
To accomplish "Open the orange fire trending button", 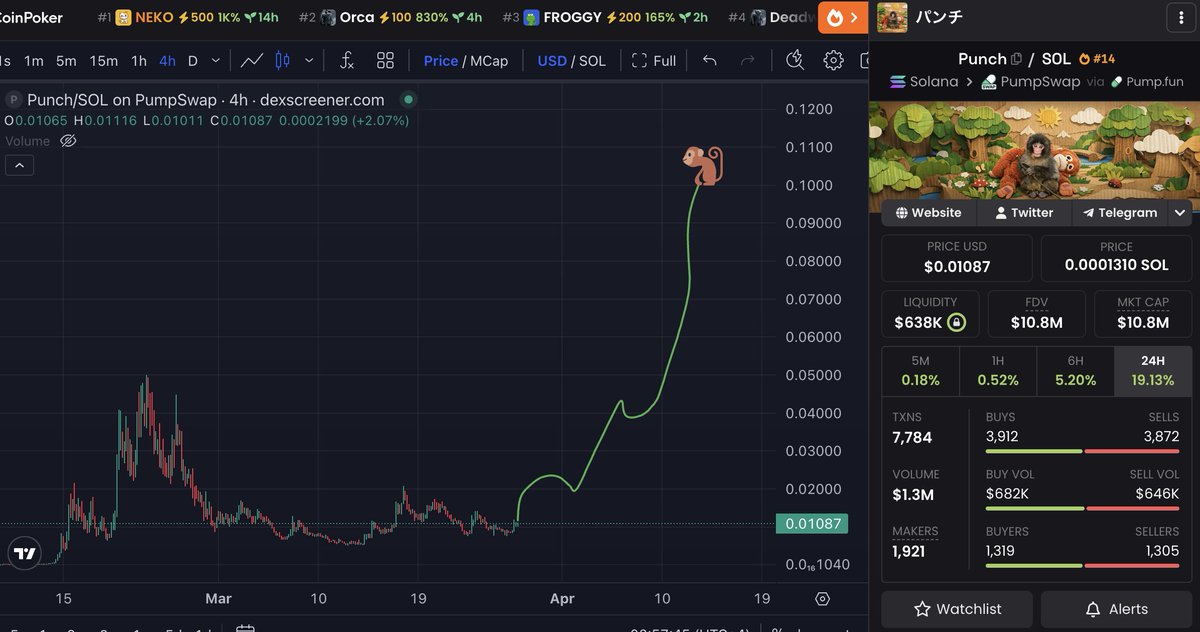I will click(x=842, y=17).
